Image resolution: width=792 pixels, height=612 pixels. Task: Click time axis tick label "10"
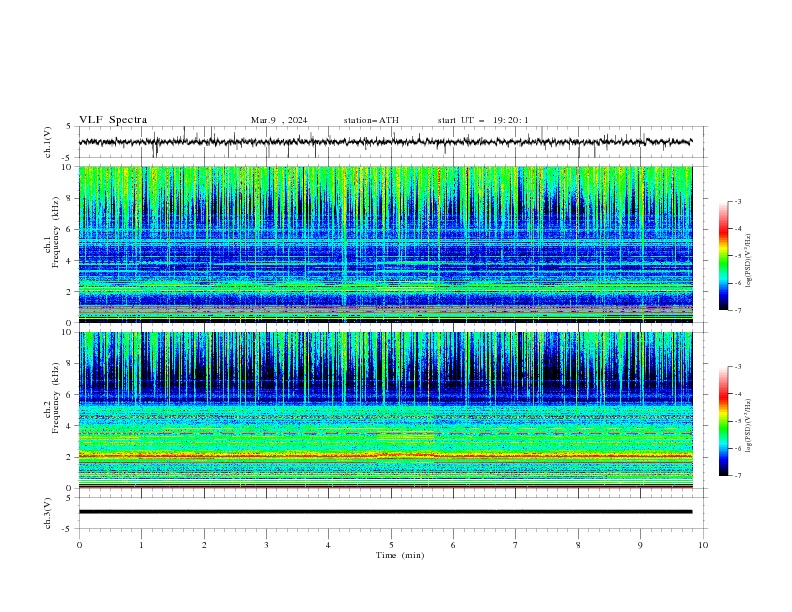tap(703, 545)
